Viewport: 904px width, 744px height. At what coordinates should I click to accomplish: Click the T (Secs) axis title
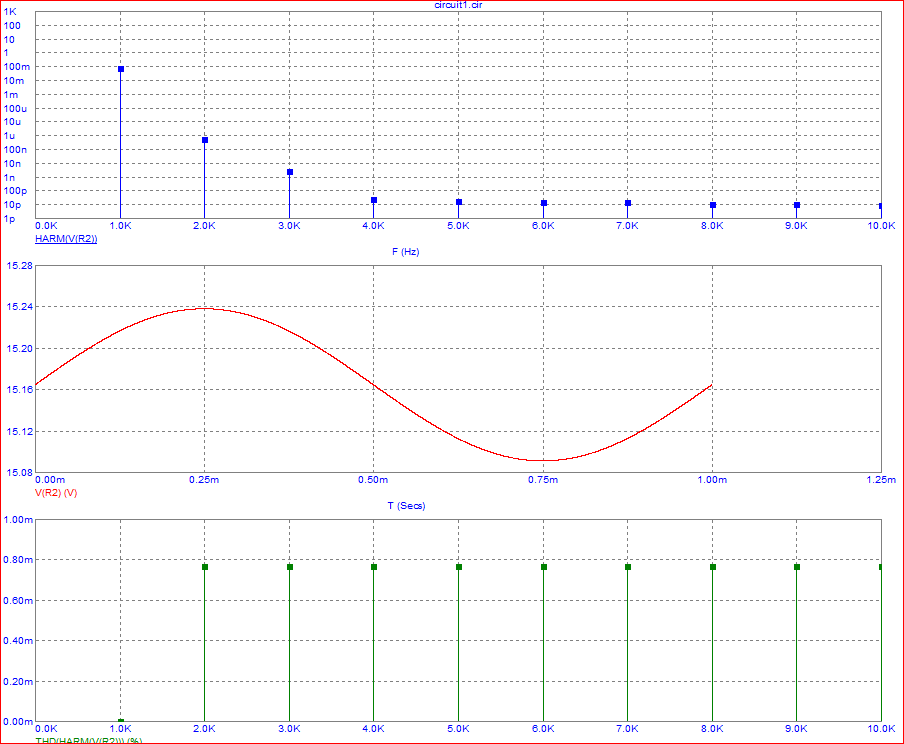[x=406, y=506]
